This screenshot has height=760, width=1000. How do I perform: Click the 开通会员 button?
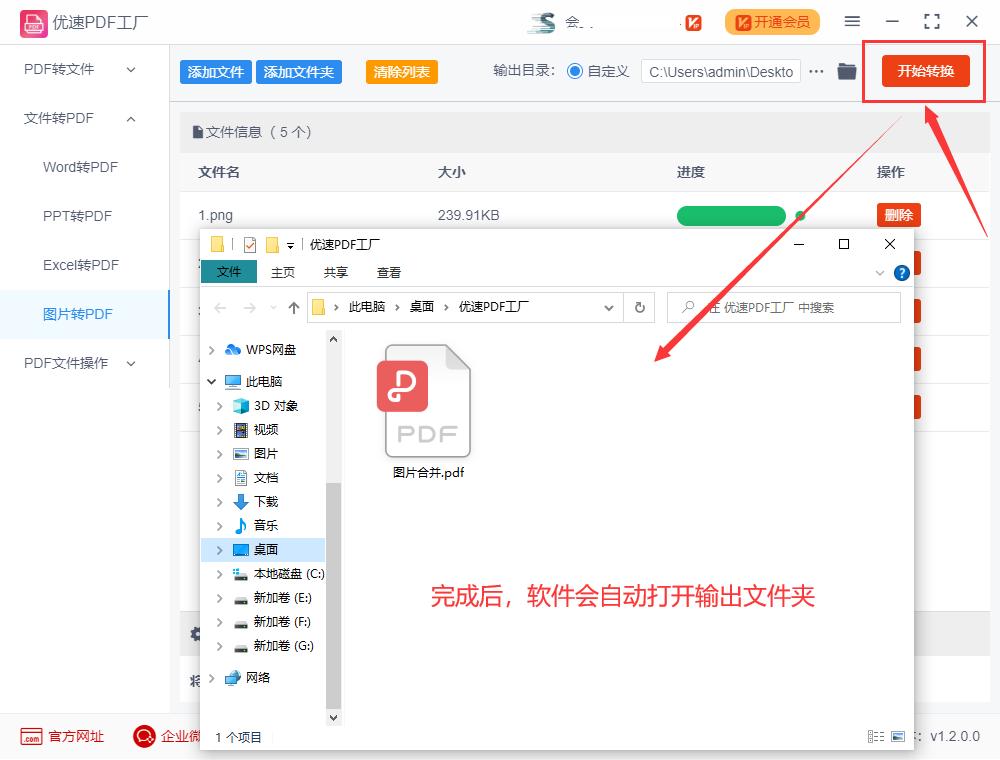coord(772,21)
